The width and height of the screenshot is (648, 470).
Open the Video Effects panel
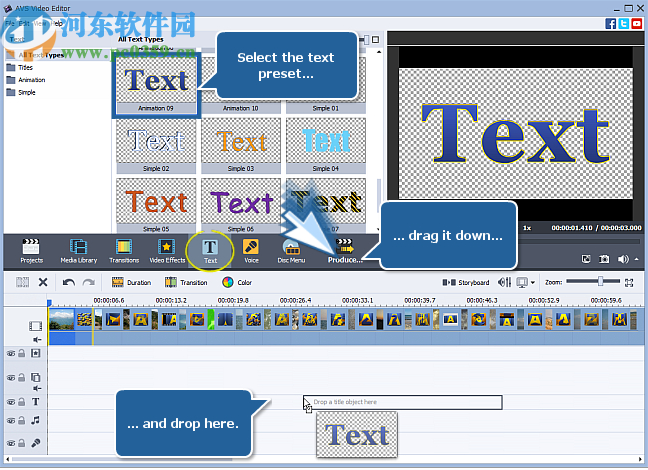pyautogui.click(x=167, y=251)
